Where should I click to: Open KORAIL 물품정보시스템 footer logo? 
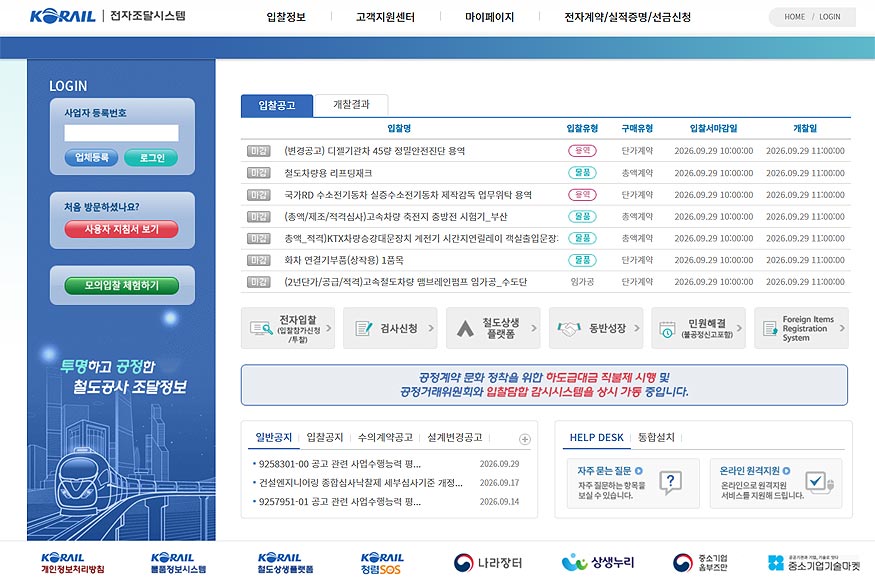pos(178,563)
